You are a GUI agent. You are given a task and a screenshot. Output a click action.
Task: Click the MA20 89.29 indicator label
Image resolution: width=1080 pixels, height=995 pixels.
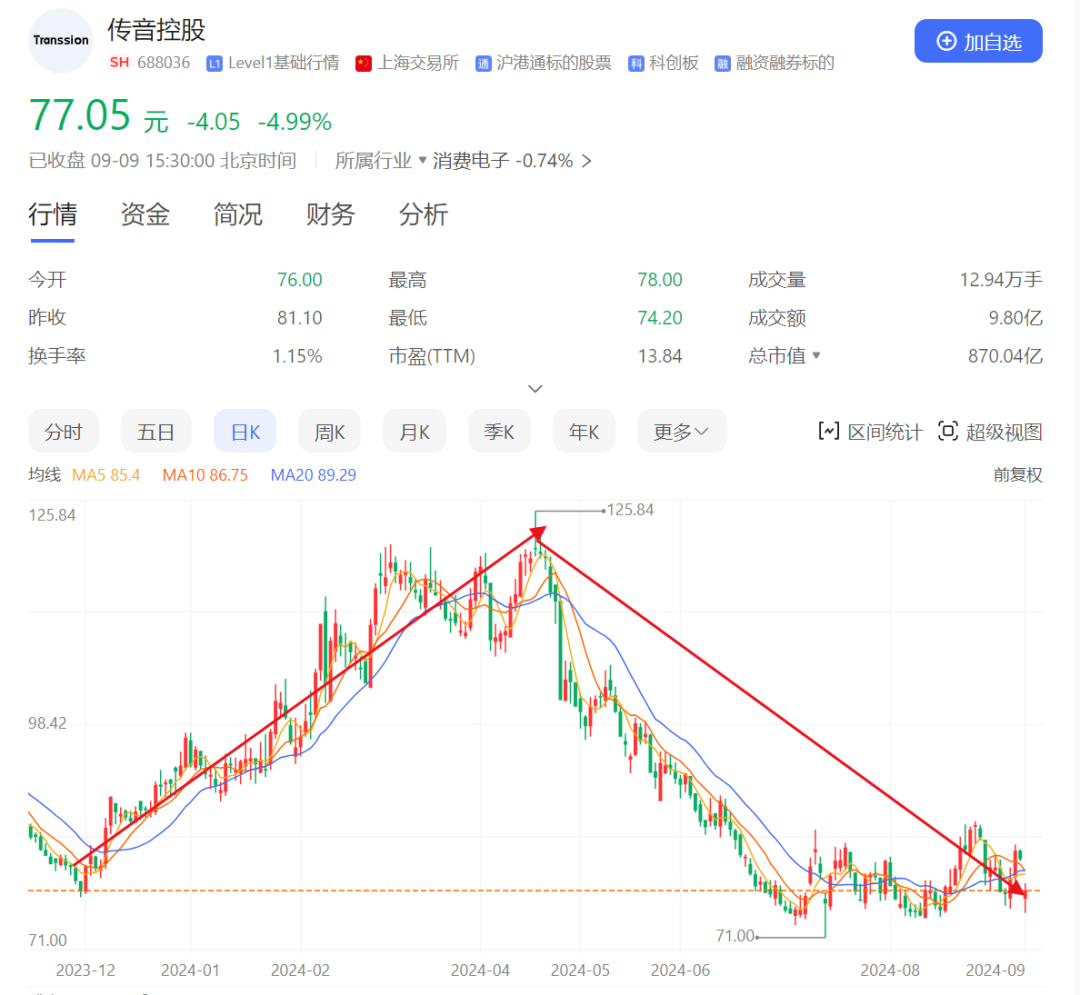pyautogui.click(x=313, y=475)
